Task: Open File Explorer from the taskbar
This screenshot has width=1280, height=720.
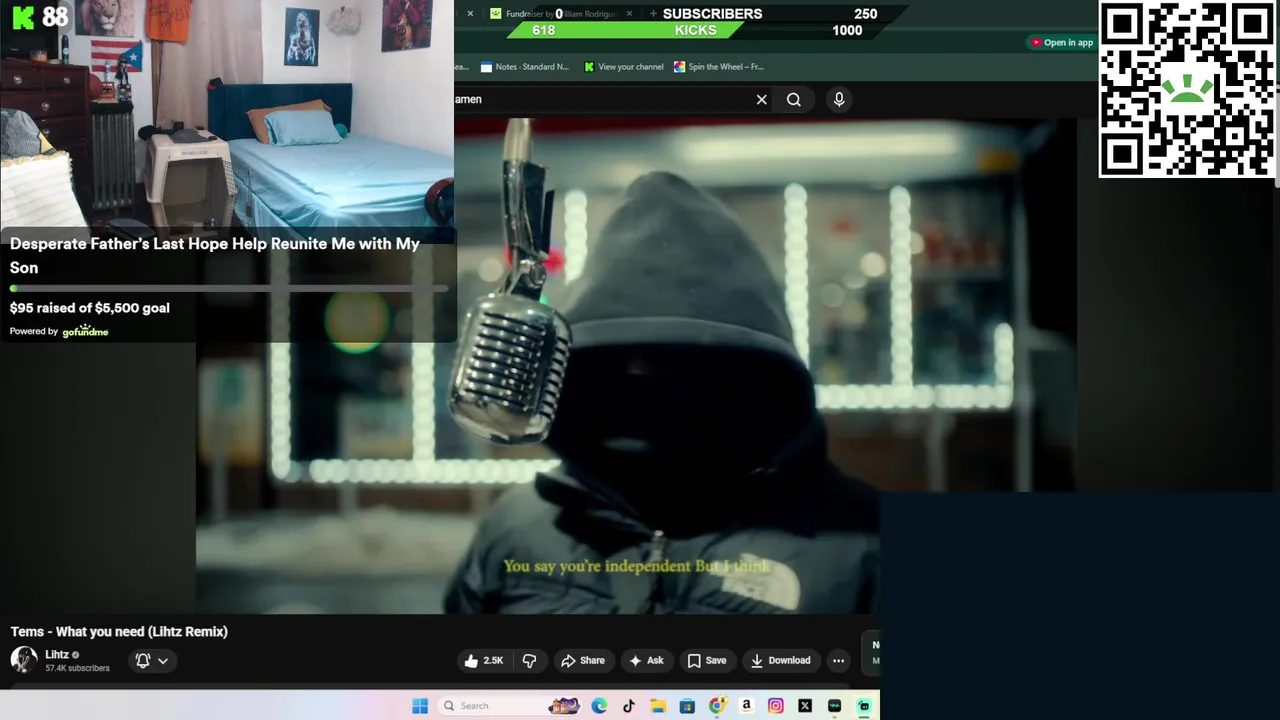Action: 658,706
